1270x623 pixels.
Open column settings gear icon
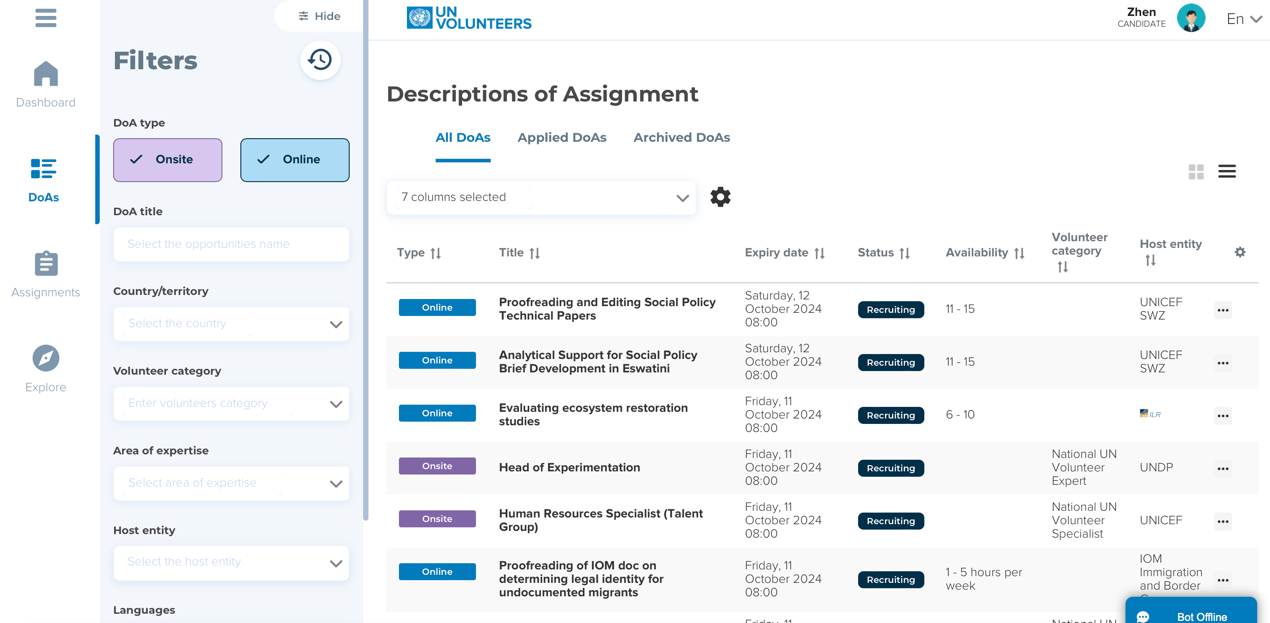pyautogui.click(x=720, y=197)
